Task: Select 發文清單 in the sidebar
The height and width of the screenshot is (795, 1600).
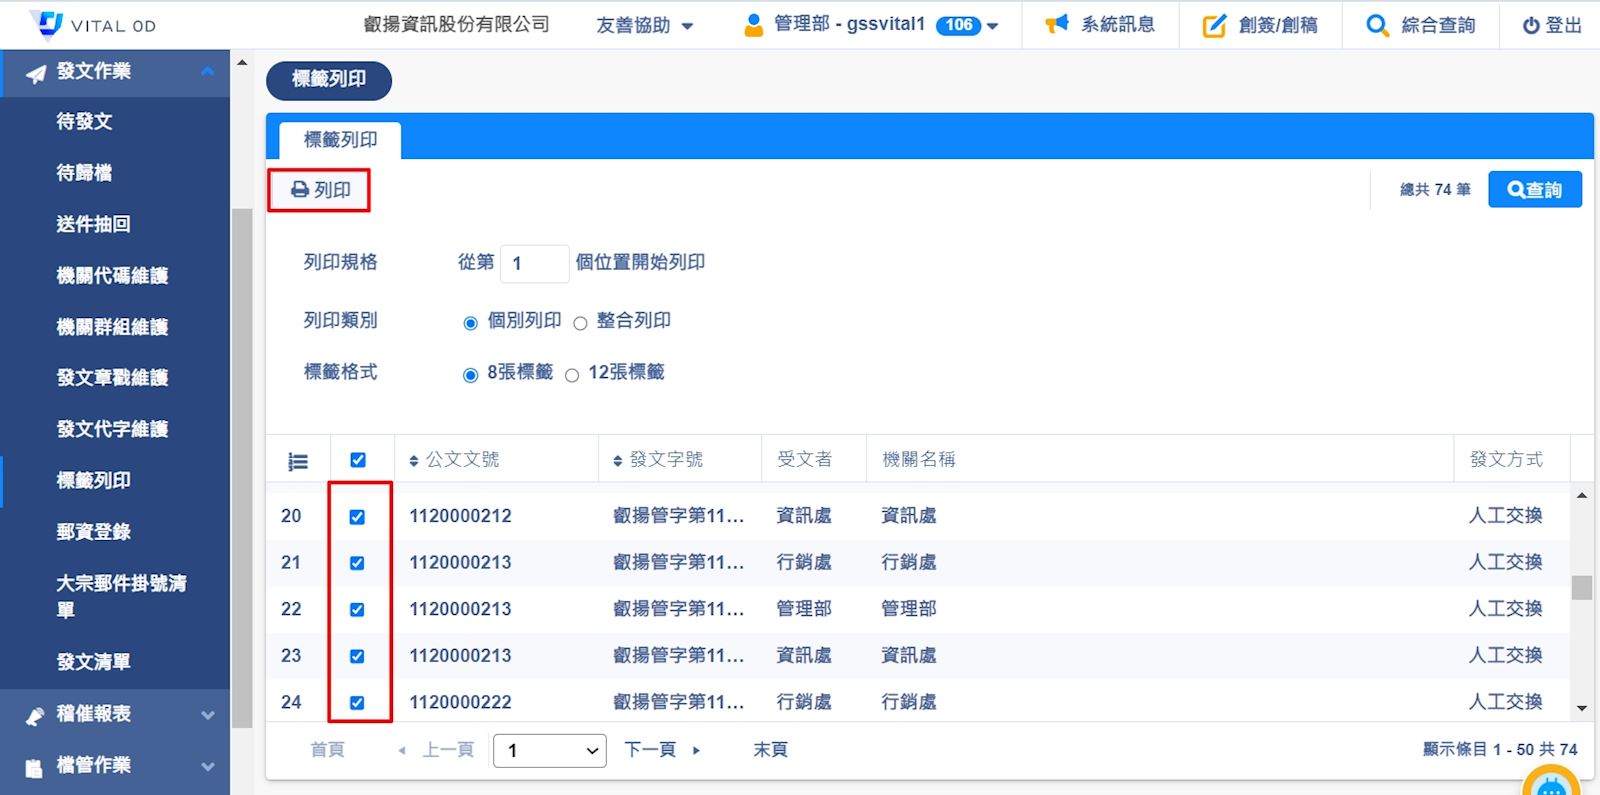Action: point(94,662)
